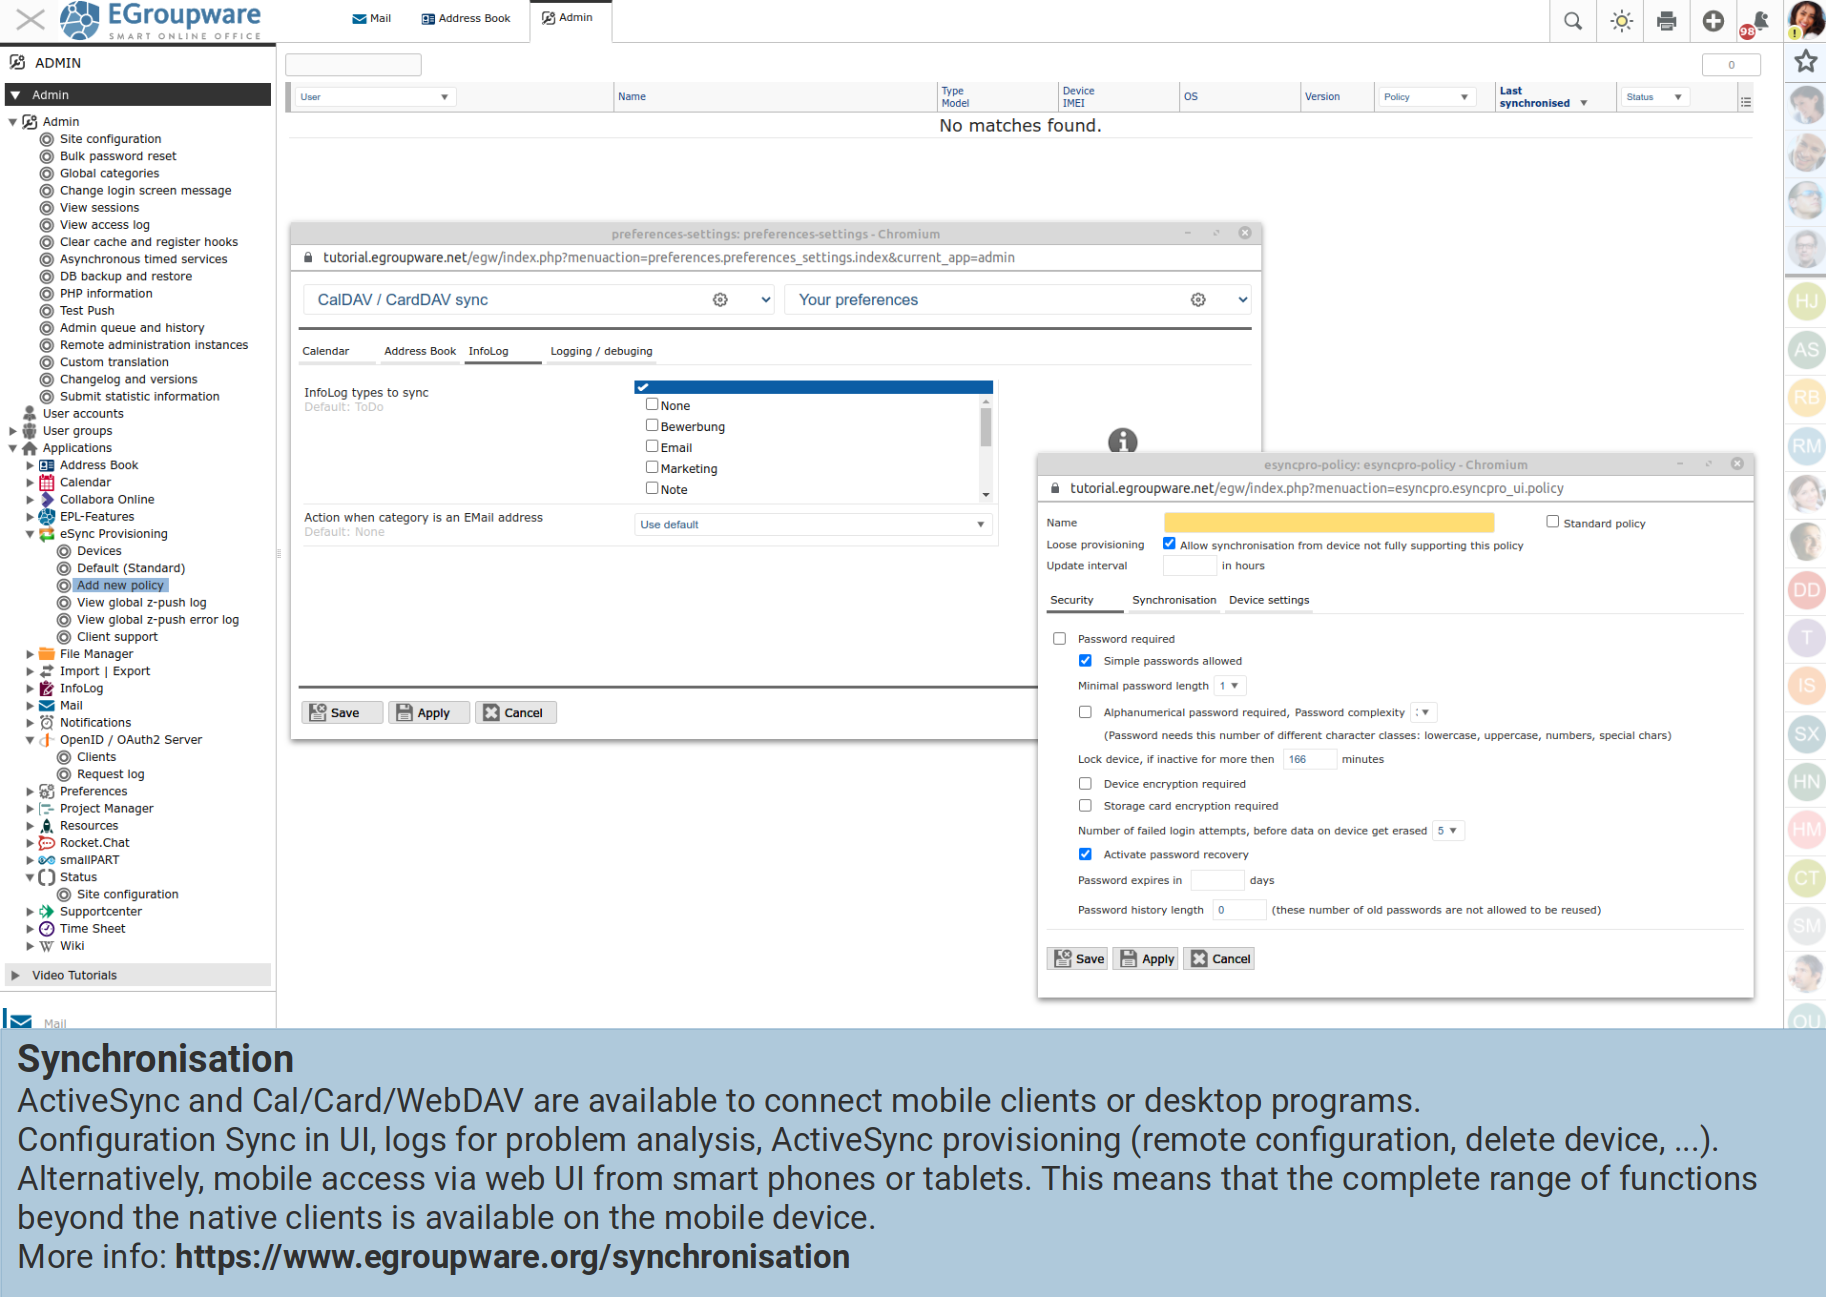
Task: Open notifications bell with red badge
Action: tap(1758, 21)
